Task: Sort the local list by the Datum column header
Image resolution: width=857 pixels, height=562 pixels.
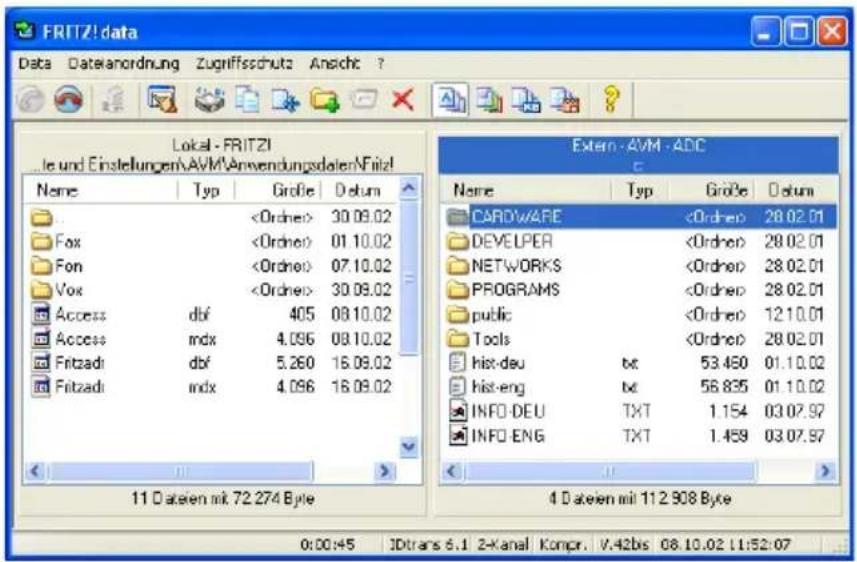Action: (359, 190)
